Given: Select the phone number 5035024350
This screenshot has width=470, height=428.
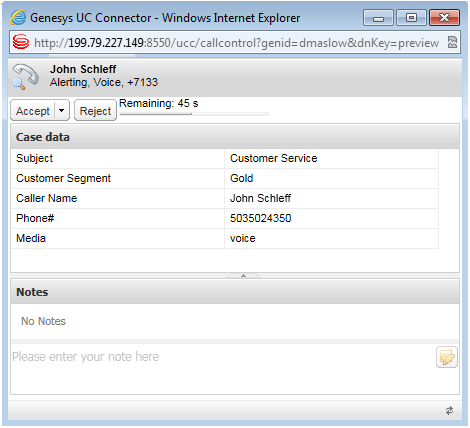Looking at the screenshot, I should [x=261, y=218].
